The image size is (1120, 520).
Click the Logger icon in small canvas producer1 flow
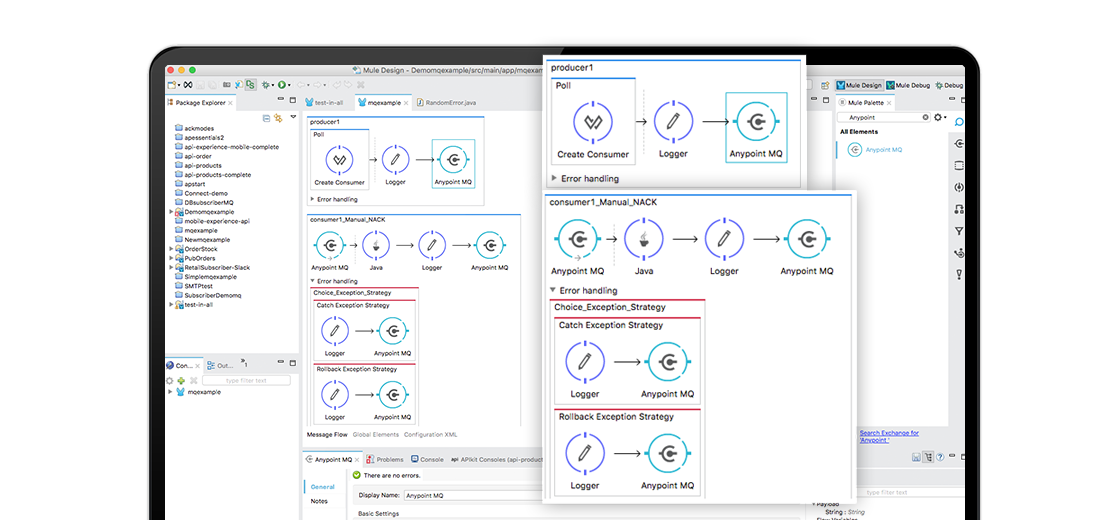[394, 159]
